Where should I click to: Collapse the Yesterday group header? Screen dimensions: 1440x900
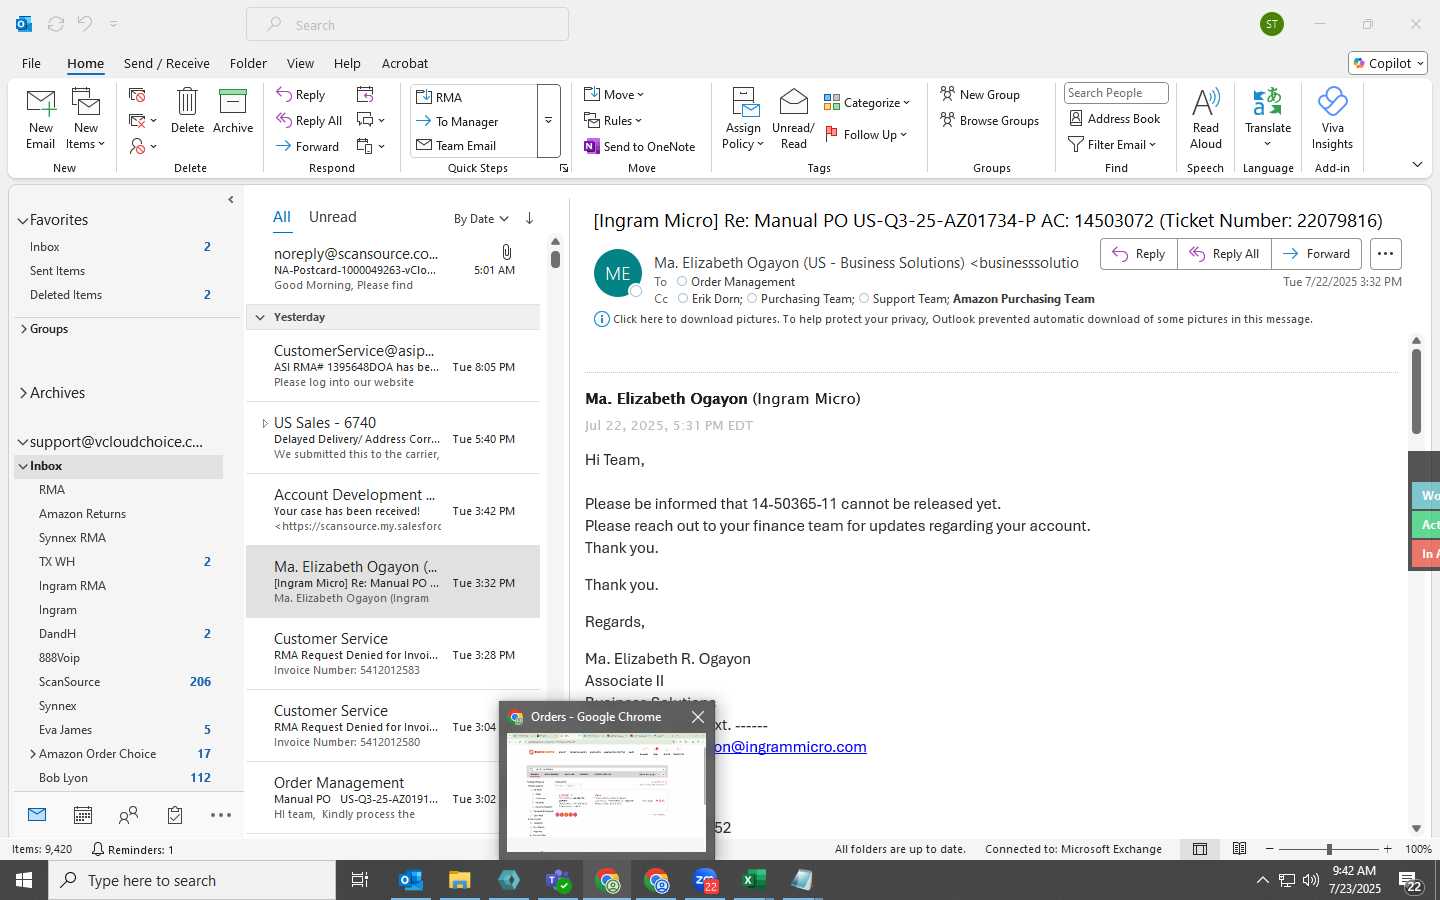click(x=260, y=317)
